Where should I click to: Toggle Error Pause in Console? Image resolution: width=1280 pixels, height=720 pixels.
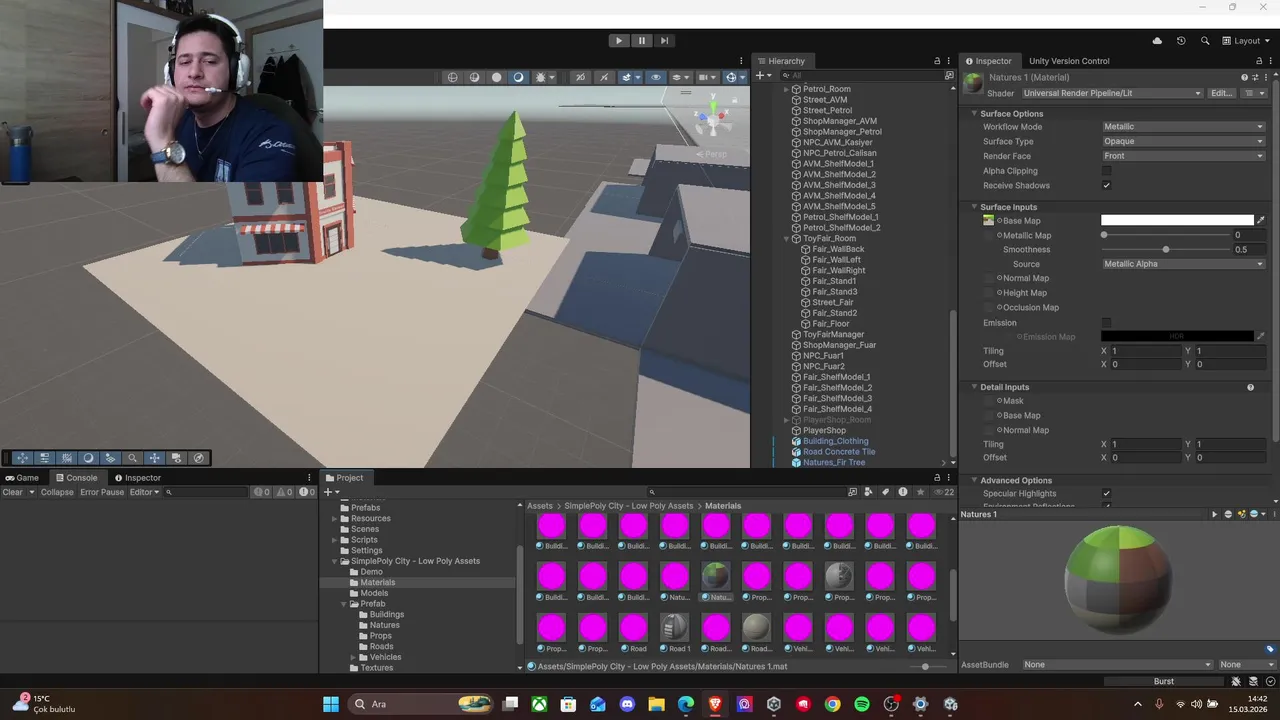[x=102, y=492]
